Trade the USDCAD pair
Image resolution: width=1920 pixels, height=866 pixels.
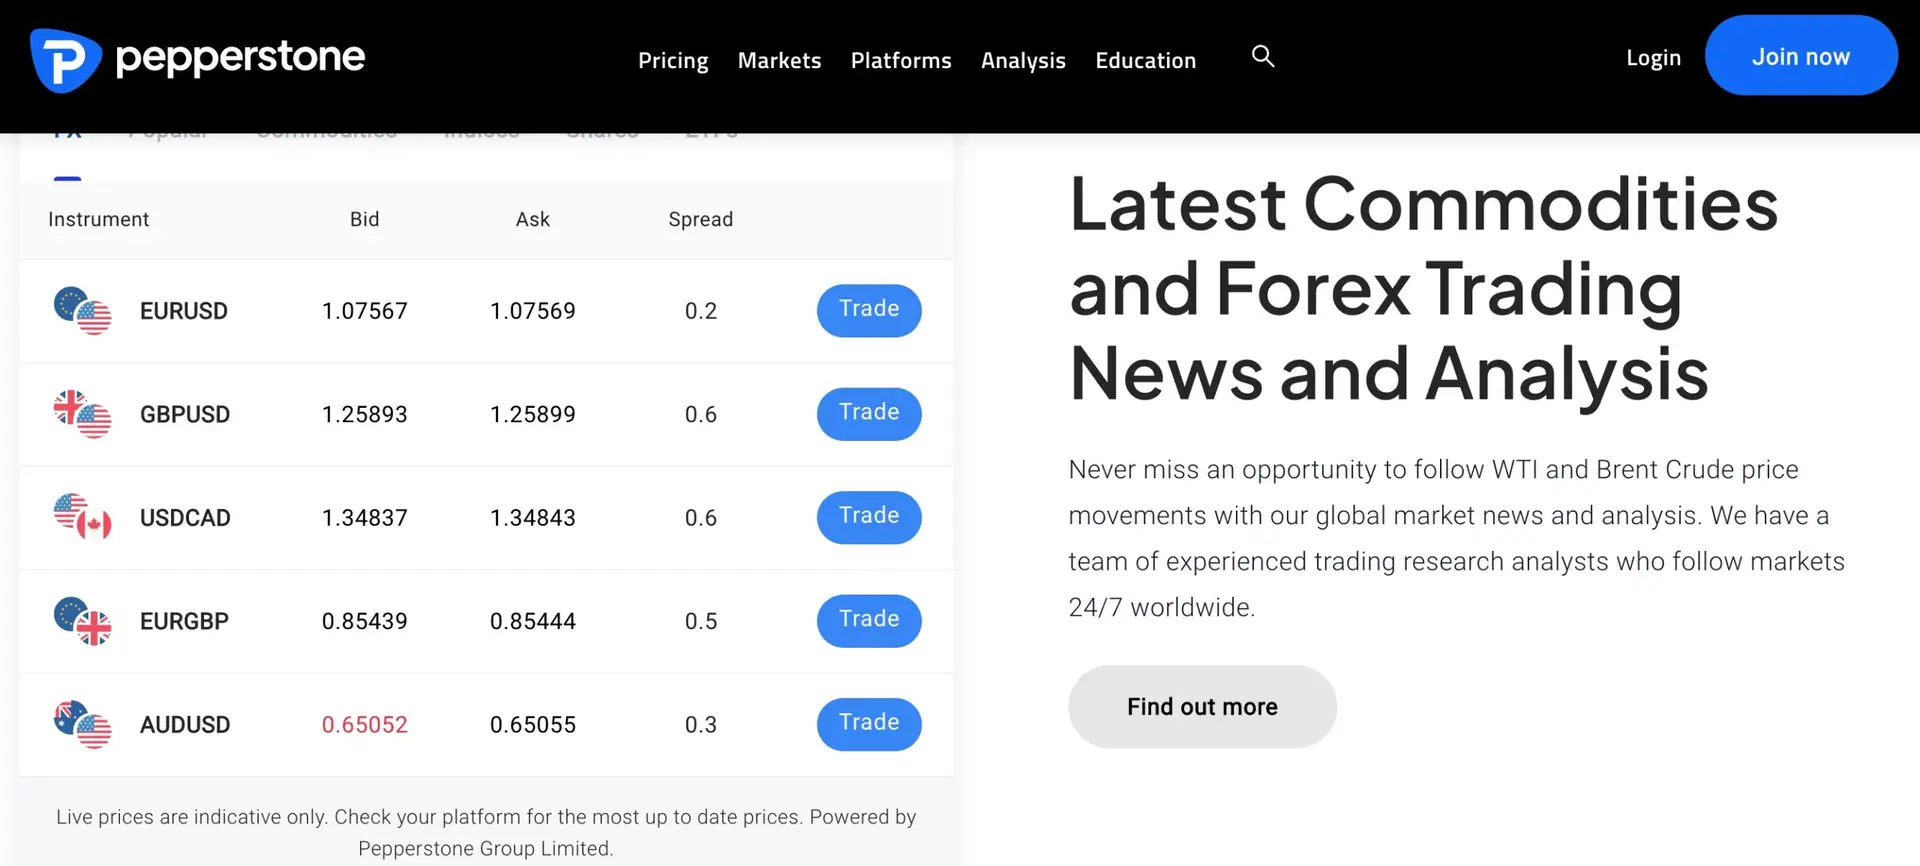point(869,517)
